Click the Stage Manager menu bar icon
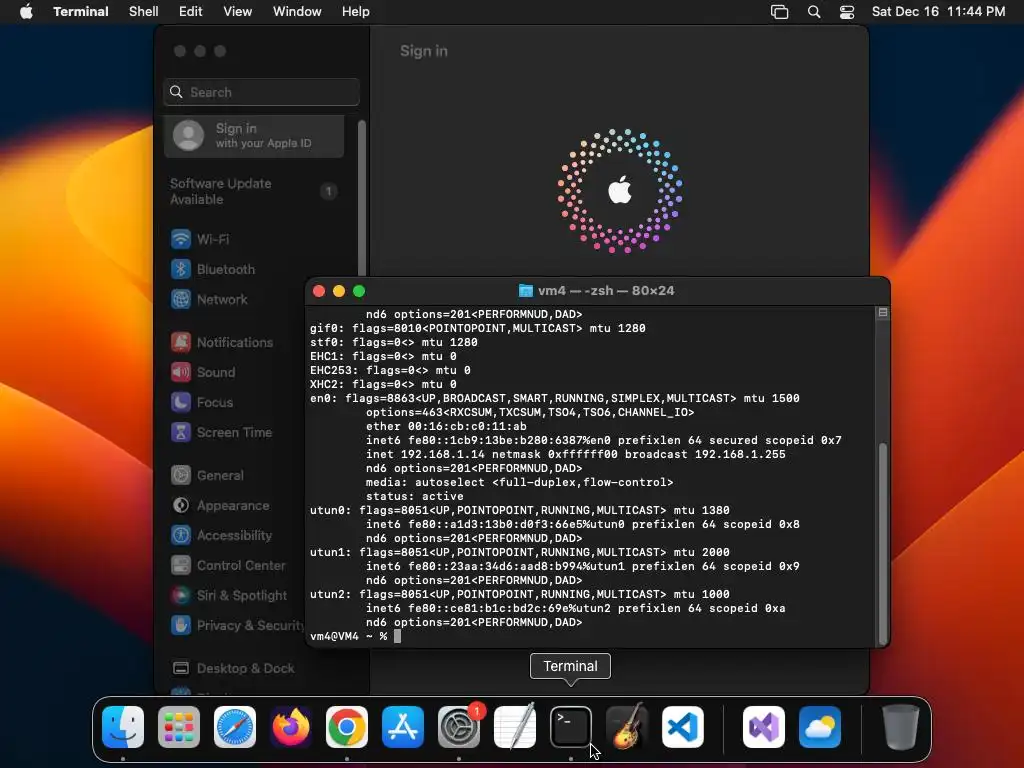Image resolution: width=1024 pixels, height=768 pixels. pos(780,12)
